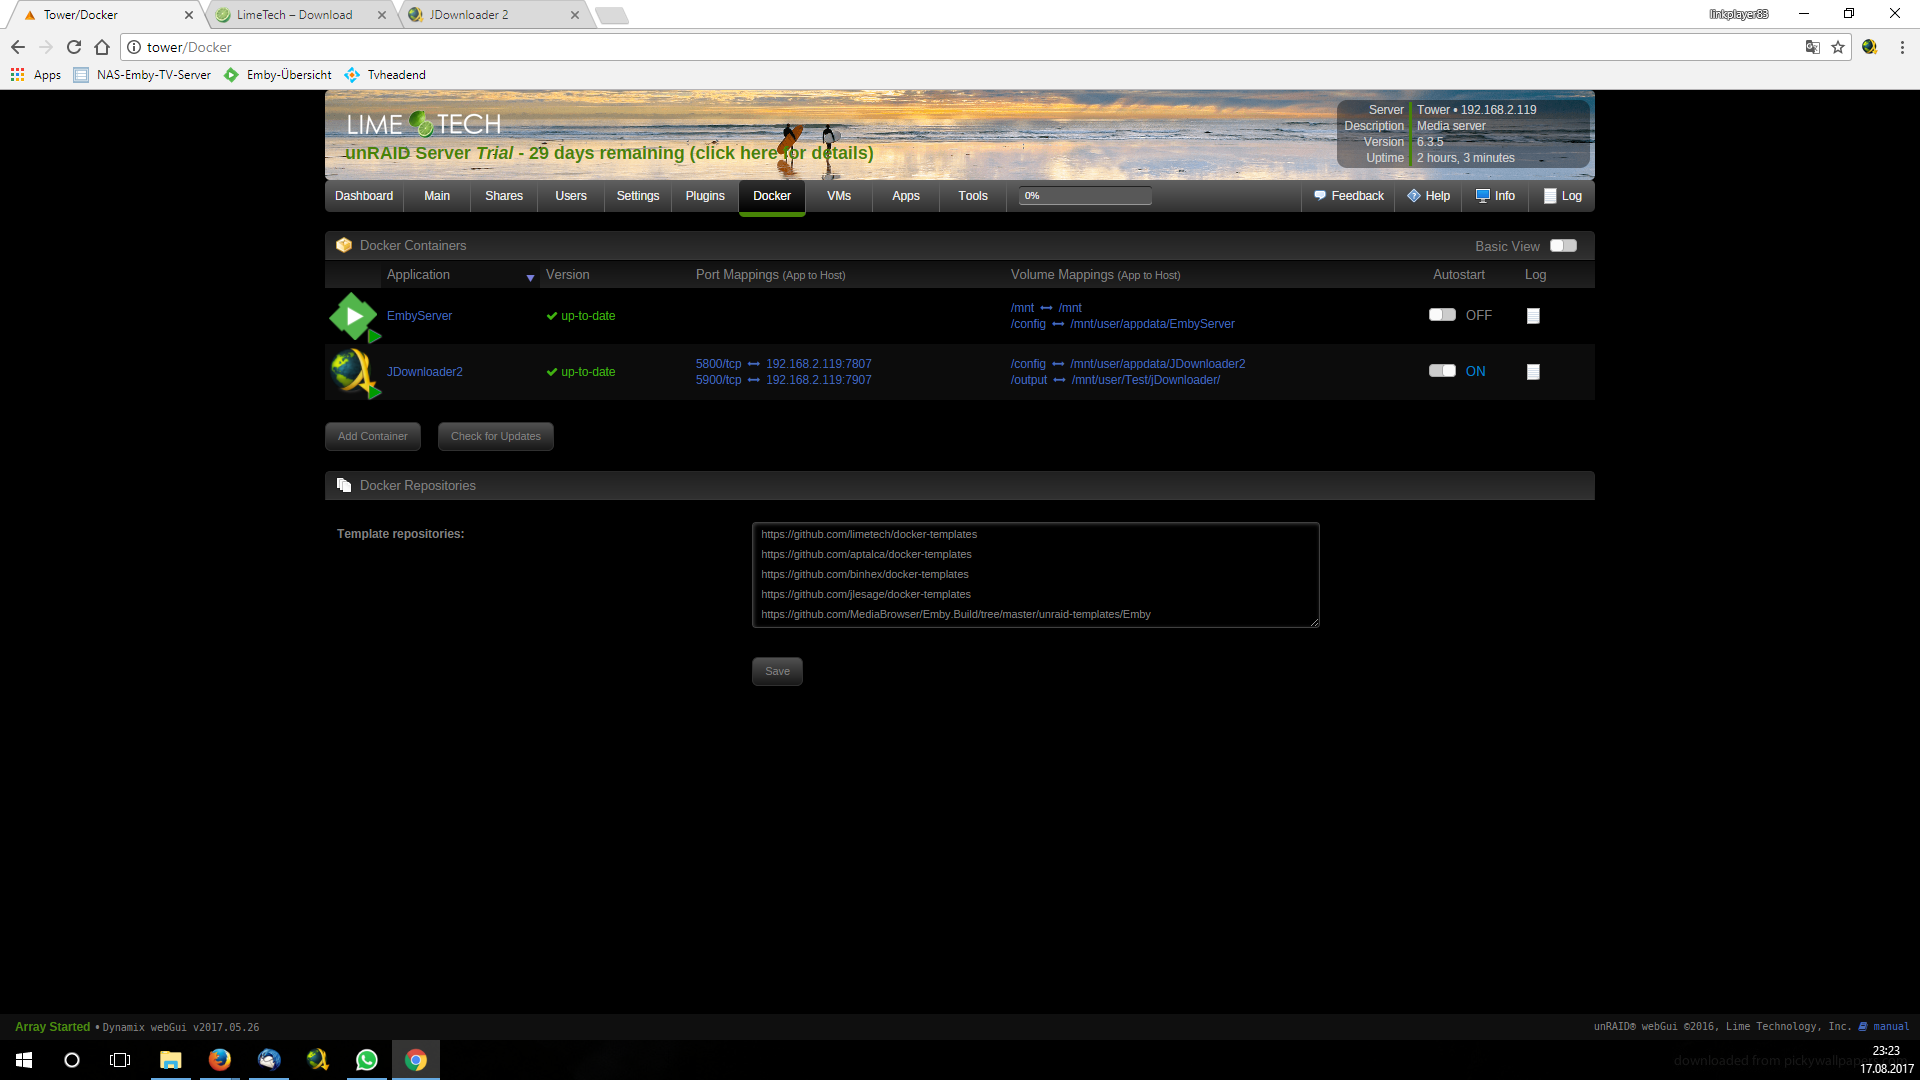This screenshot has height=1080, width=1920.
Task: Open the Settings tab
Action: tap(638, 196)
